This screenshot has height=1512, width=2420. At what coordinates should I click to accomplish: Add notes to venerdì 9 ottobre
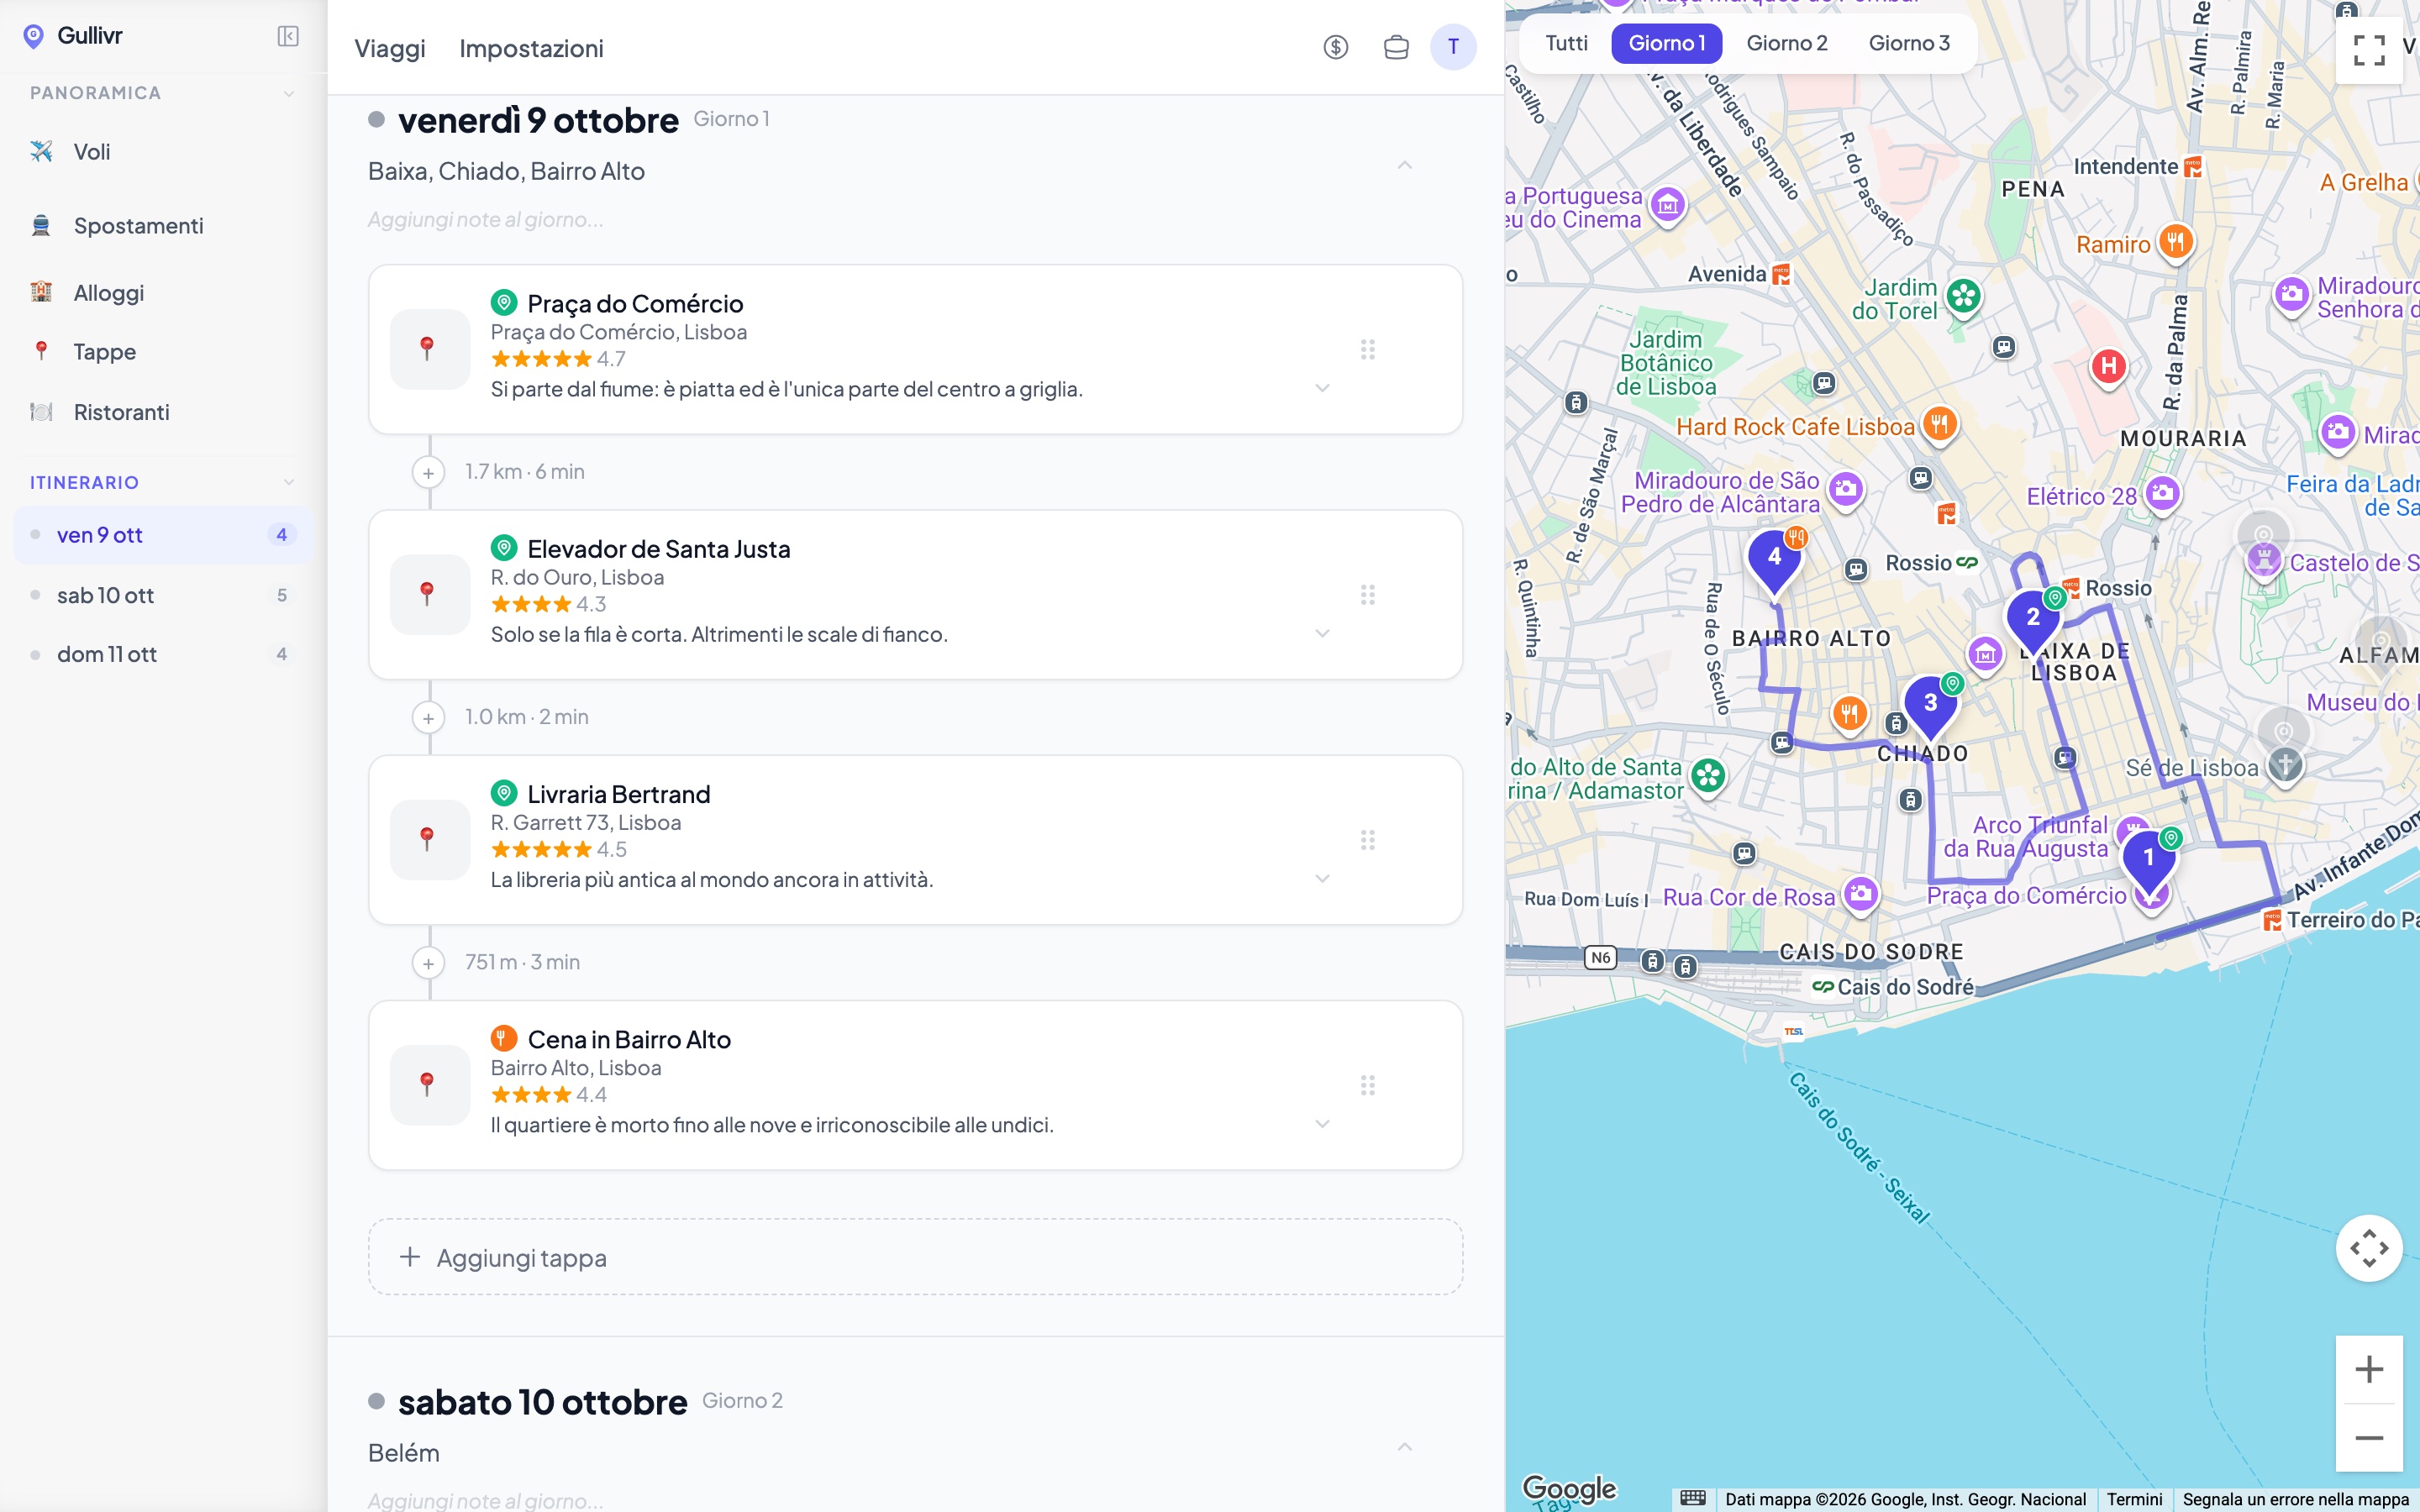486,220
